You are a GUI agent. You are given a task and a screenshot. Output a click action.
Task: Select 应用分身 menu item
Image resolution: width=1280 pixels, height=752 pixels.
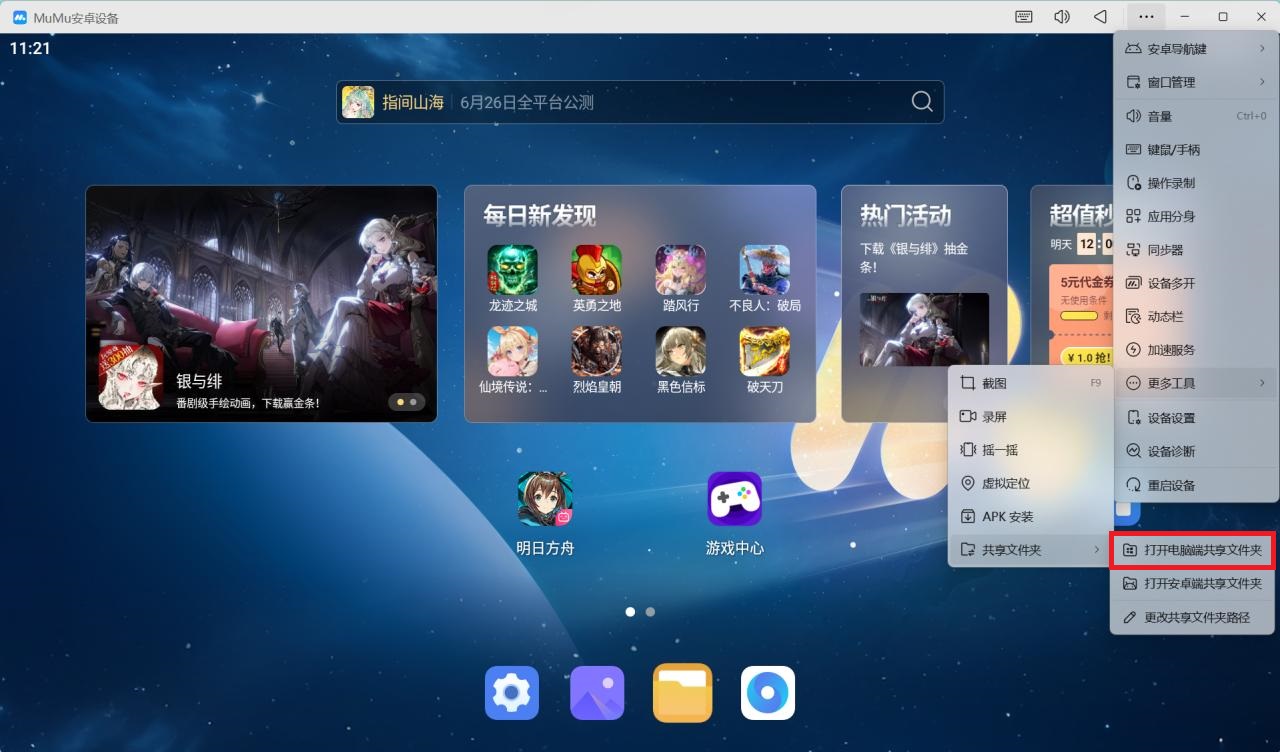pos(1195,216)
